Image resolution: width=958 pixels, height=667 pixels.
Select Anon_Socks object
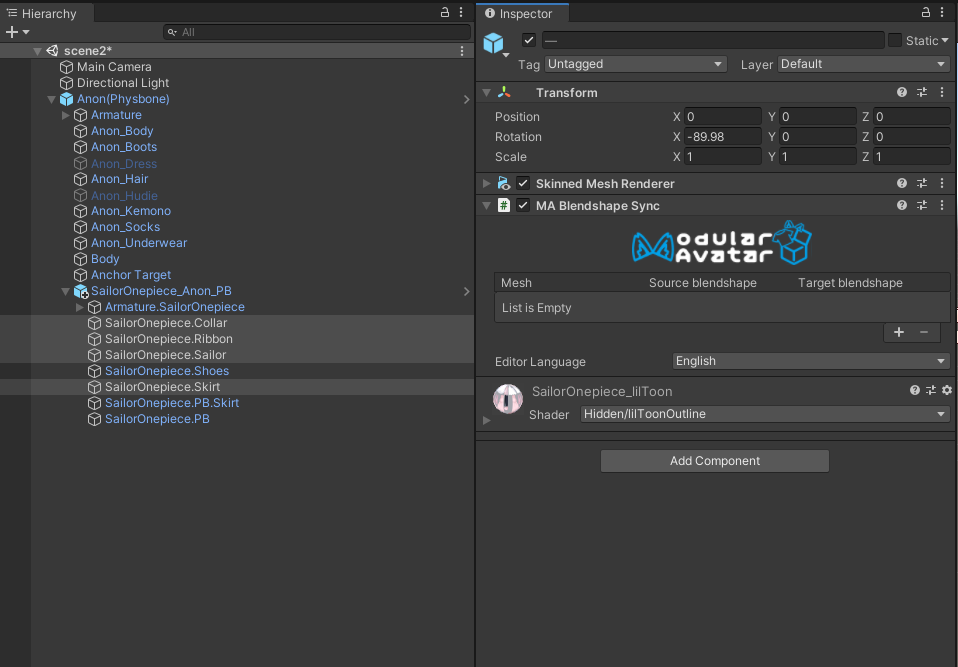[x=125, y=227]
